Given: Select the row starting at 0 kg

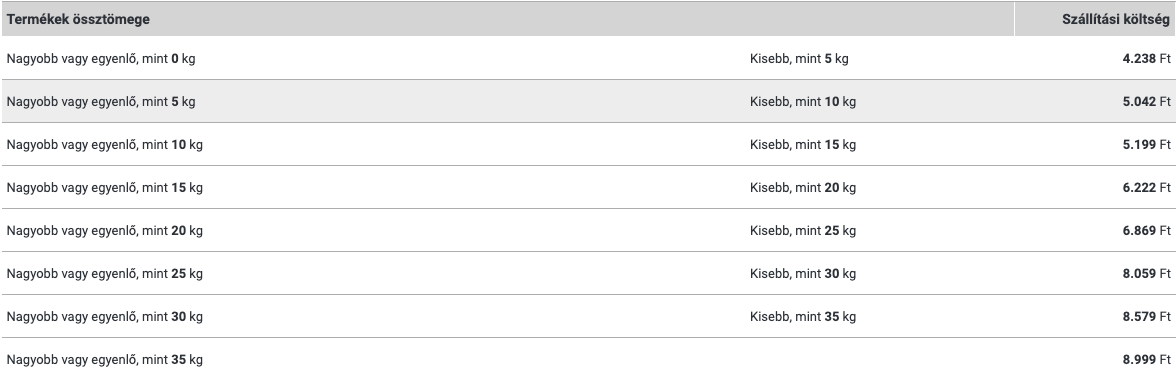Looking at the screenshot, I should tap(588, 58).
